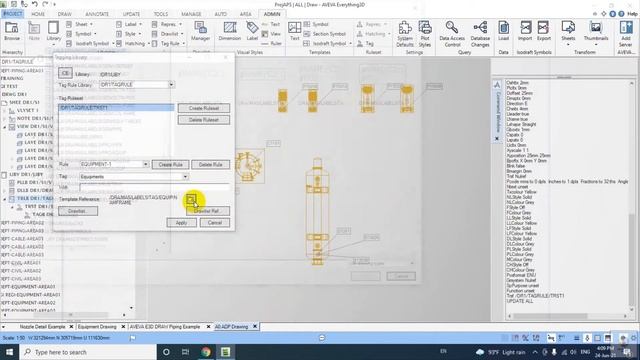Click the Tag item in Ruleset group
This screenshot has width=640, height=360.
coord(366,43)
